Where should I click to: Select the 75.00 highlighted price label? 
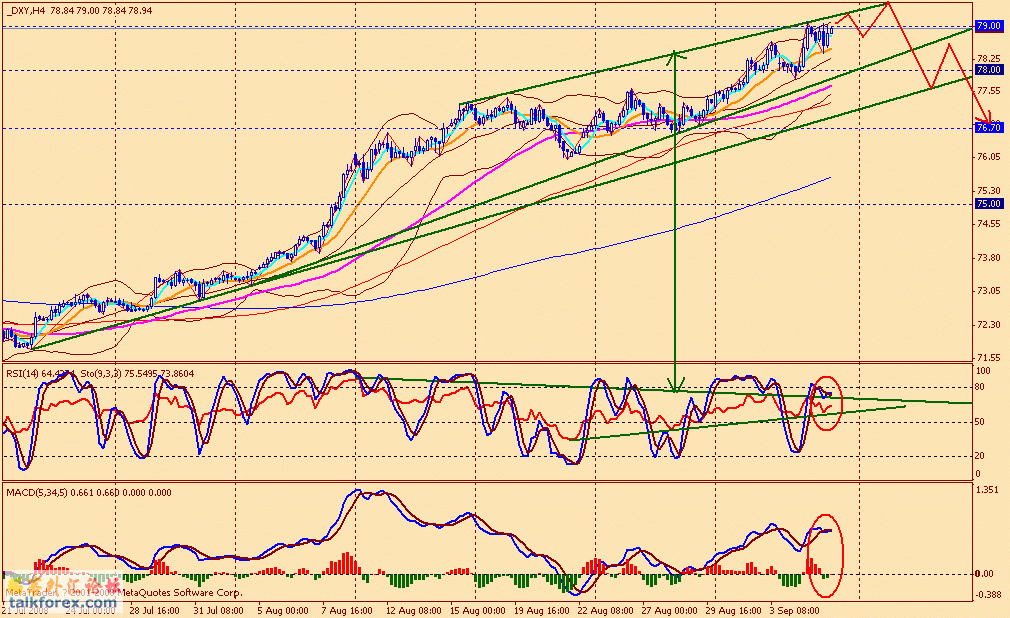pyautogui.click(x=989, y=204)
